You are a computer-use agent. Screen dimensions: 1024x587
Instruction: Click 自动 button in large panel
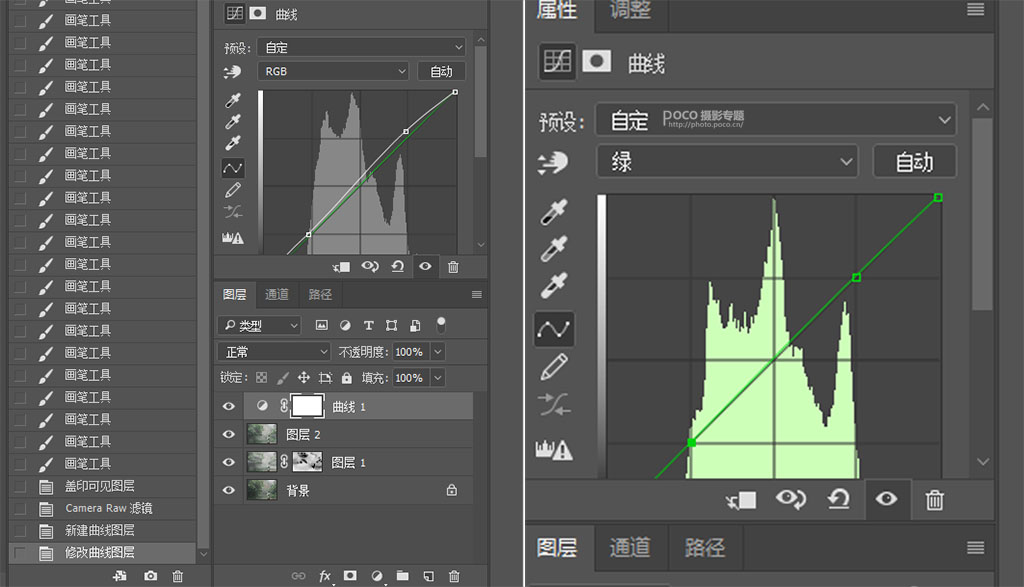point(914,161)
